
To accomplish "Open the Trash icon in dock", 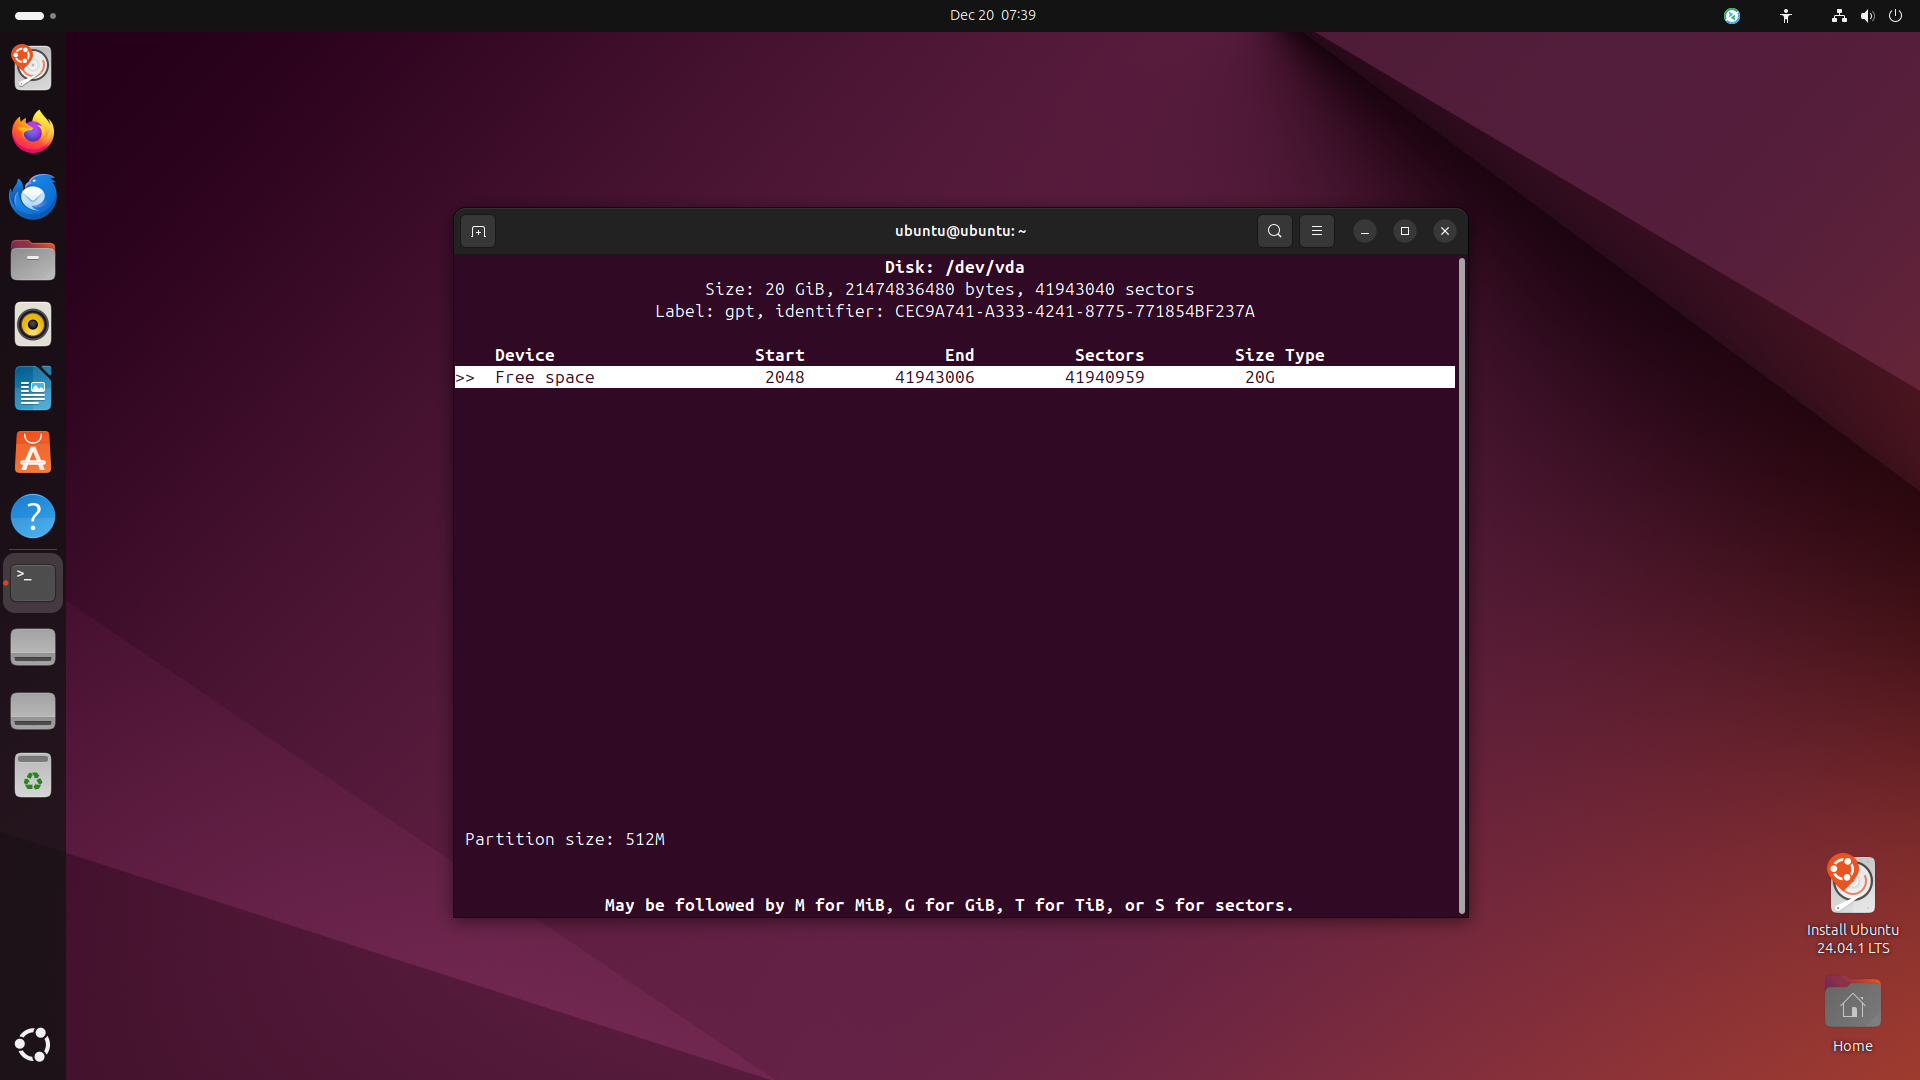I will (x=33, y=775).
